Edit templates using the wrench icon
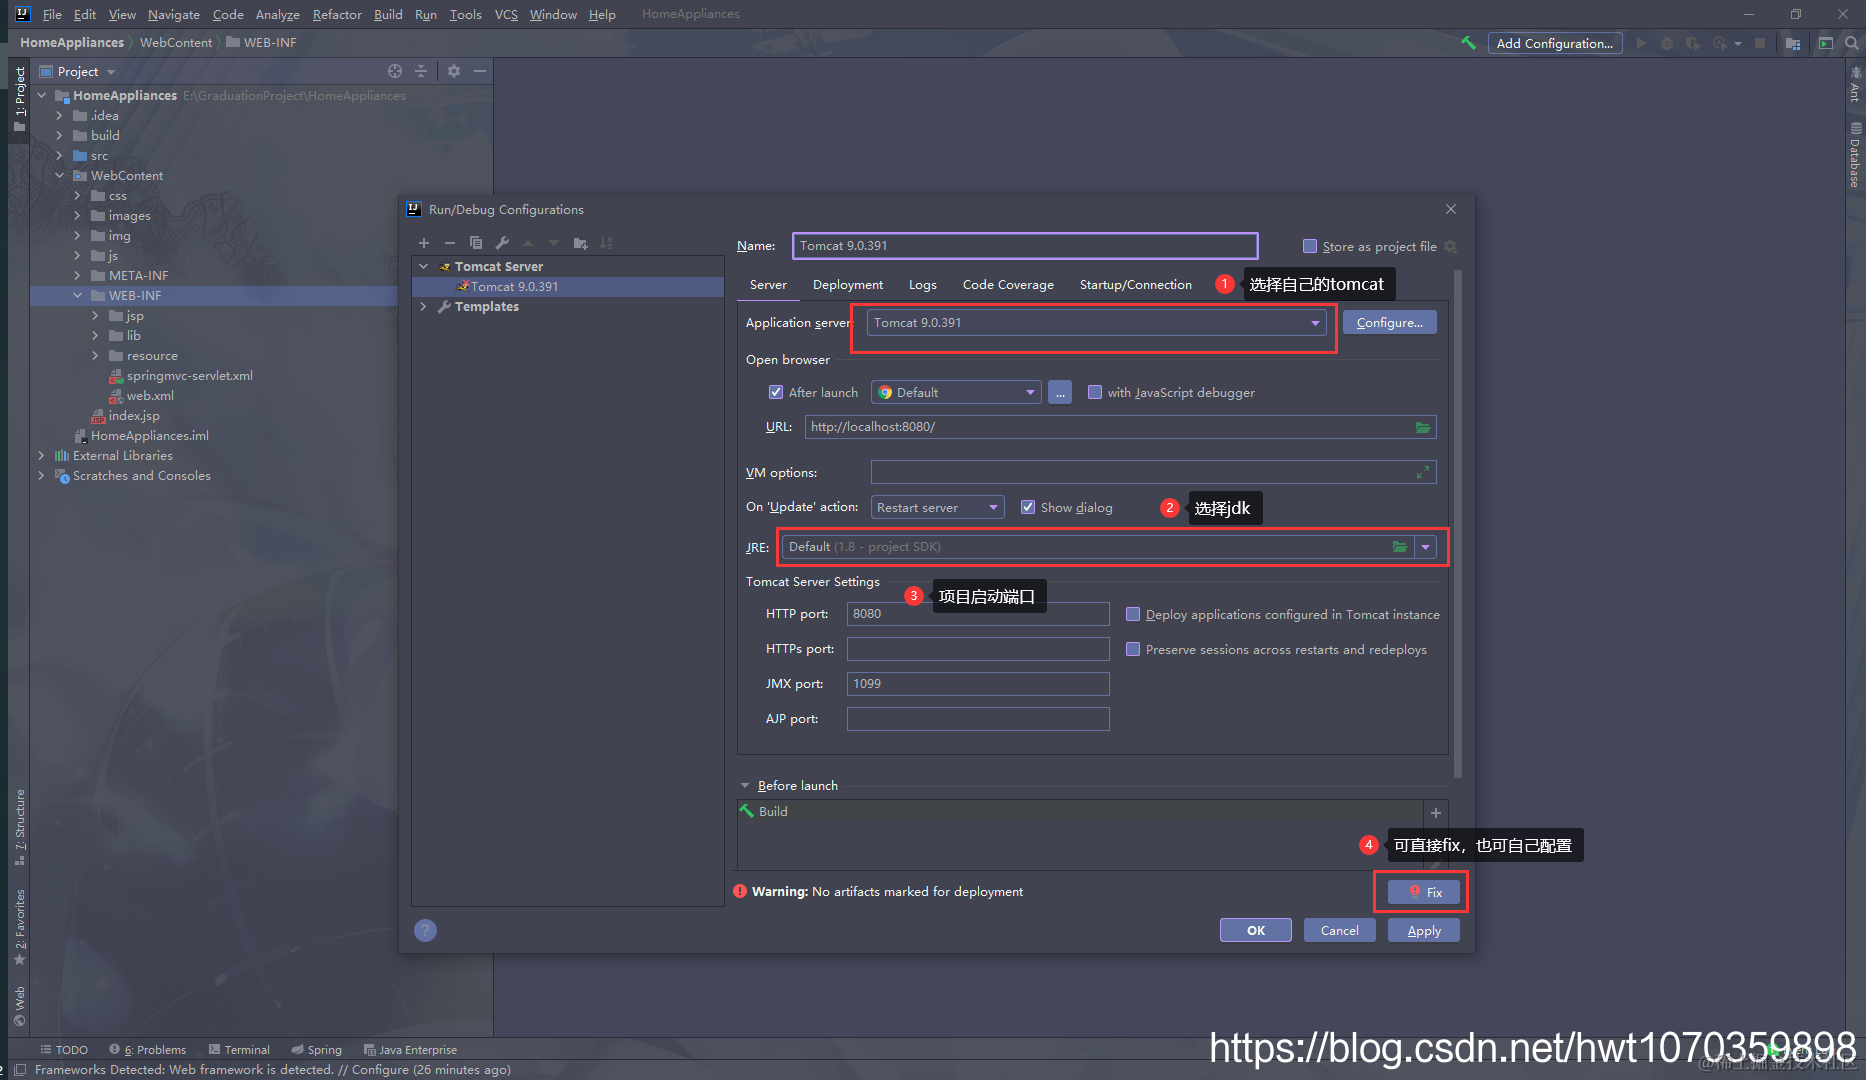The image size is (1866, 1080). [502, 243]
